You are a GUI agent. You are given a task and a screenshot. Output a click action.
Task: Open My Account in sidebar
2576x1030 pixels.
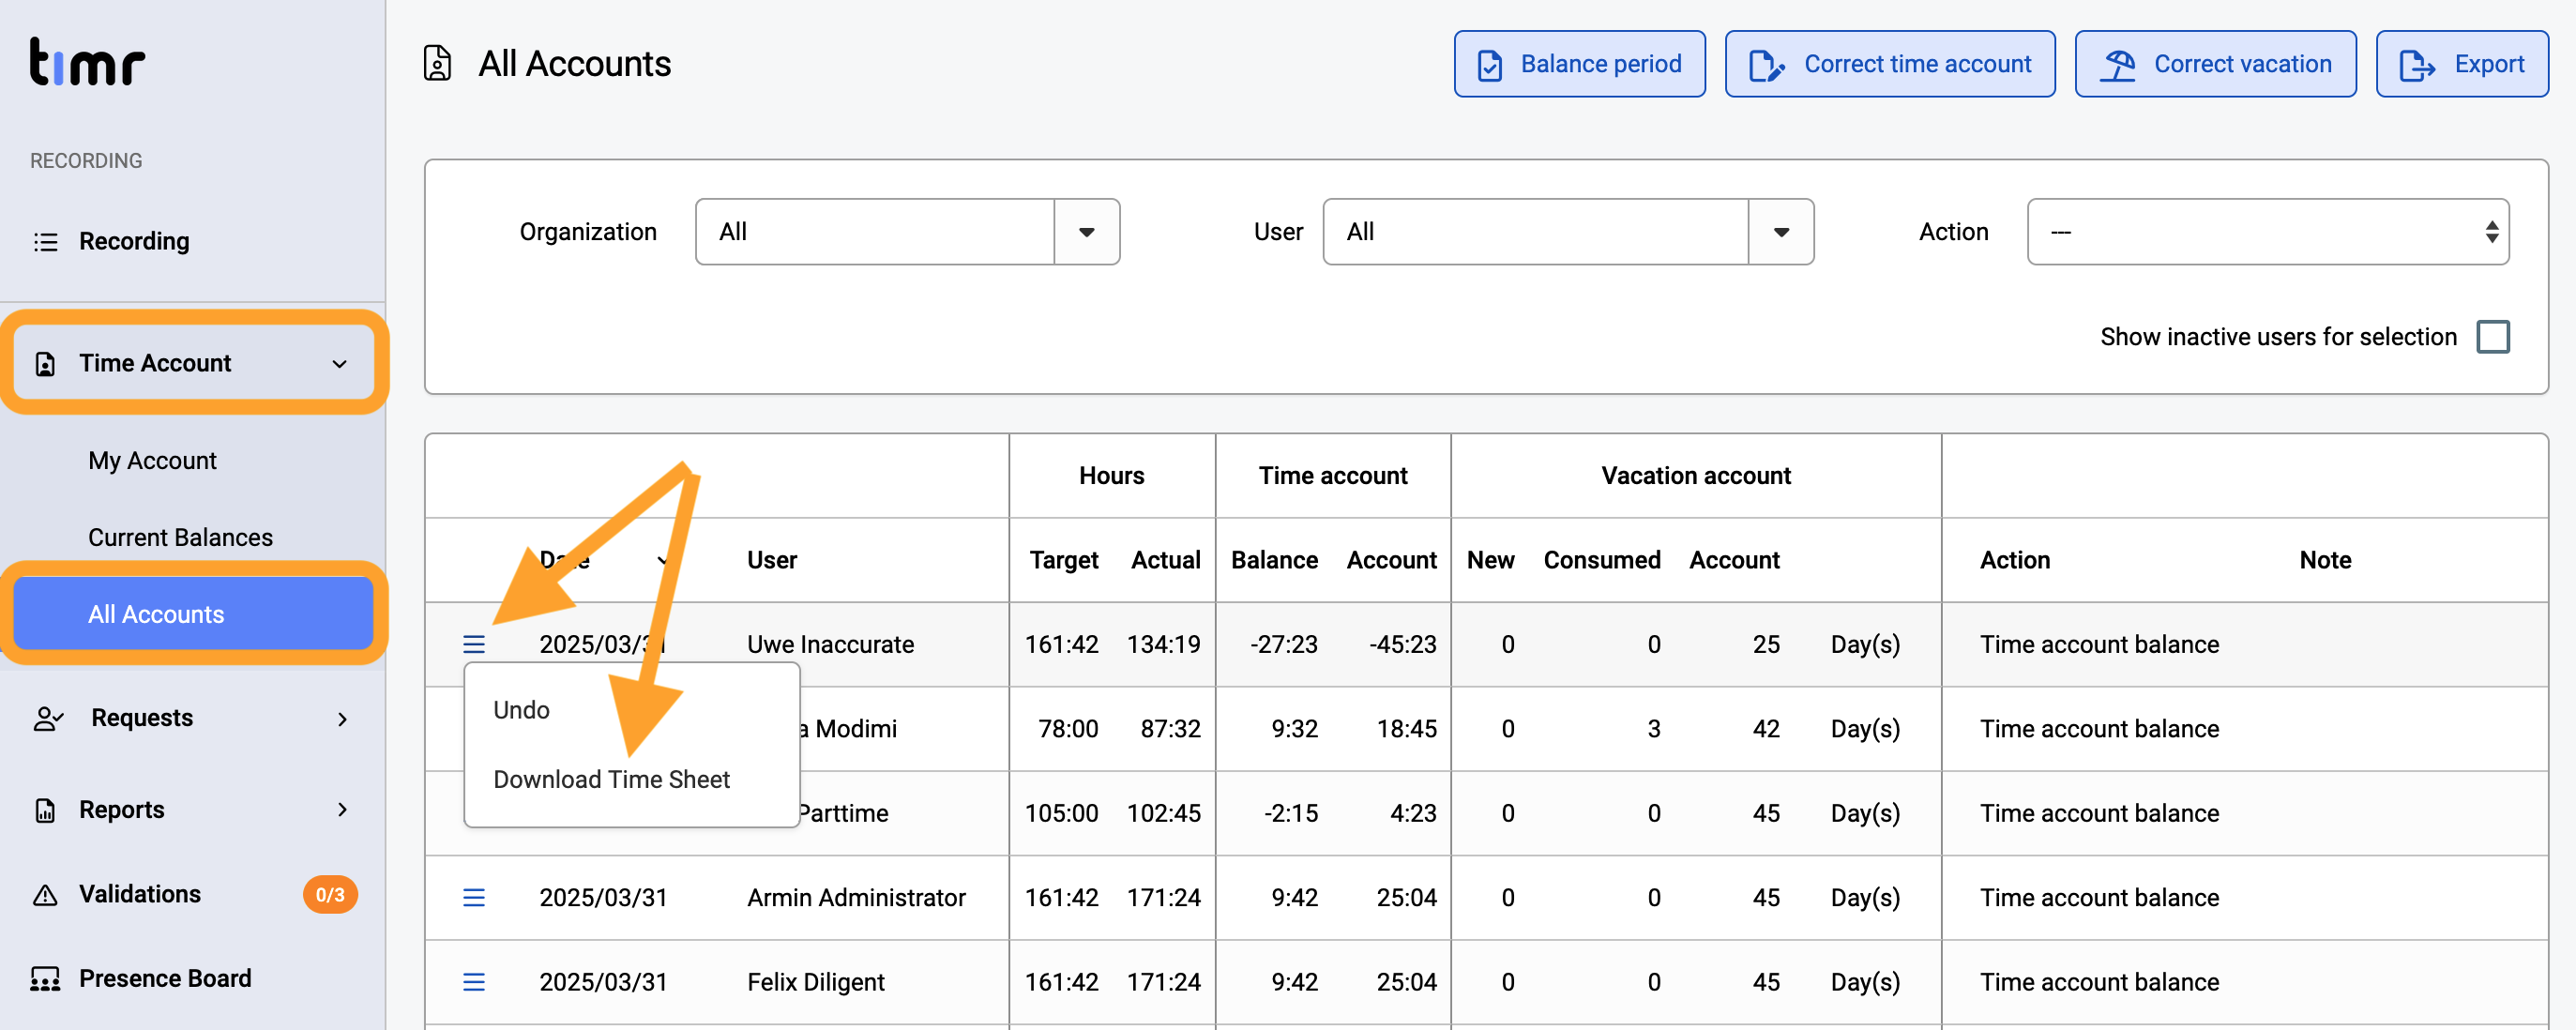click(x=152, y=461)
